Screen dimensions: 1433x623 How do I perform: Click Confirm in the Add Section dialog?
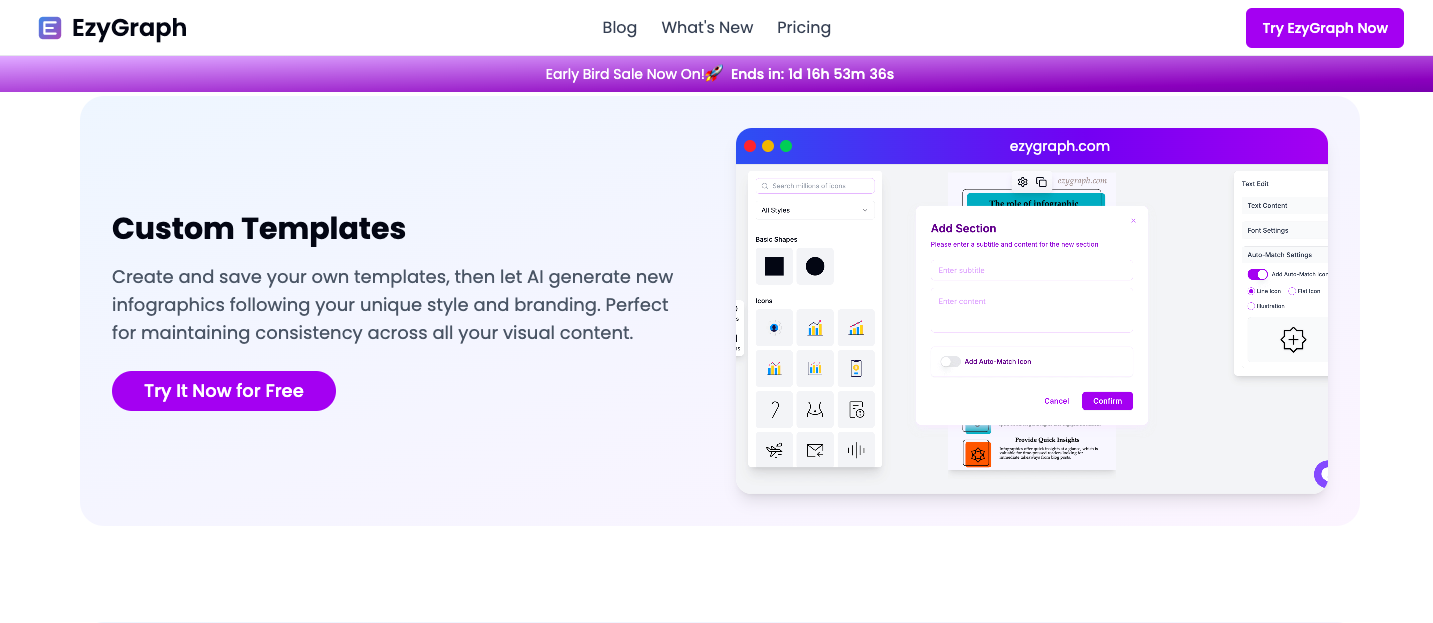tap(1107, 401)
